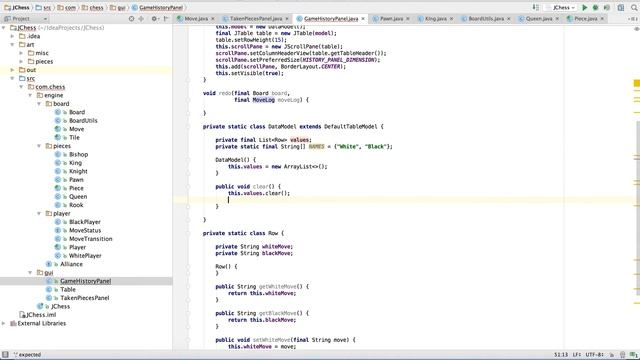640x360 pixels.
Task: Close the Pawn.java tab
Action: tap(407, 19)
